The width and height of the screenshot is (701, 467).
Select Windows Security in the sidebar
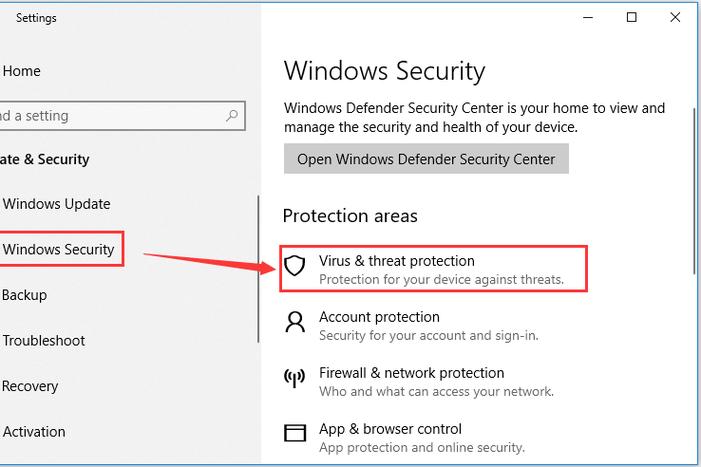click(x=59, y=249)
